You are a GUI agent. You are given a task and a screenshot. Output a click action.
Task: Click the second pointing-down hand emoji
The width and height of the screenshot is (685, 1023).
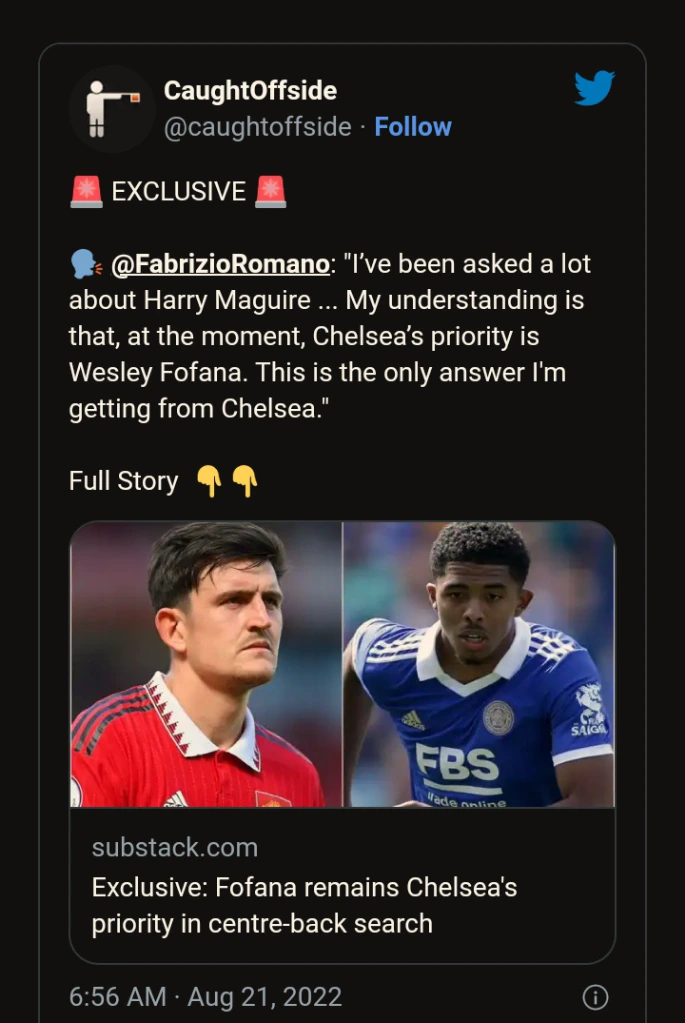(245, 482)
